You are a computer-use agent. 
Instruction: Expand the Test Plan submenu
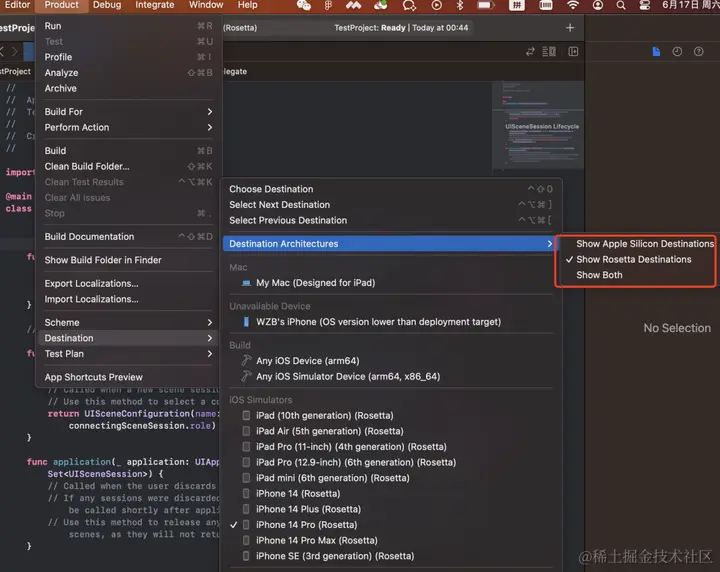129,354
